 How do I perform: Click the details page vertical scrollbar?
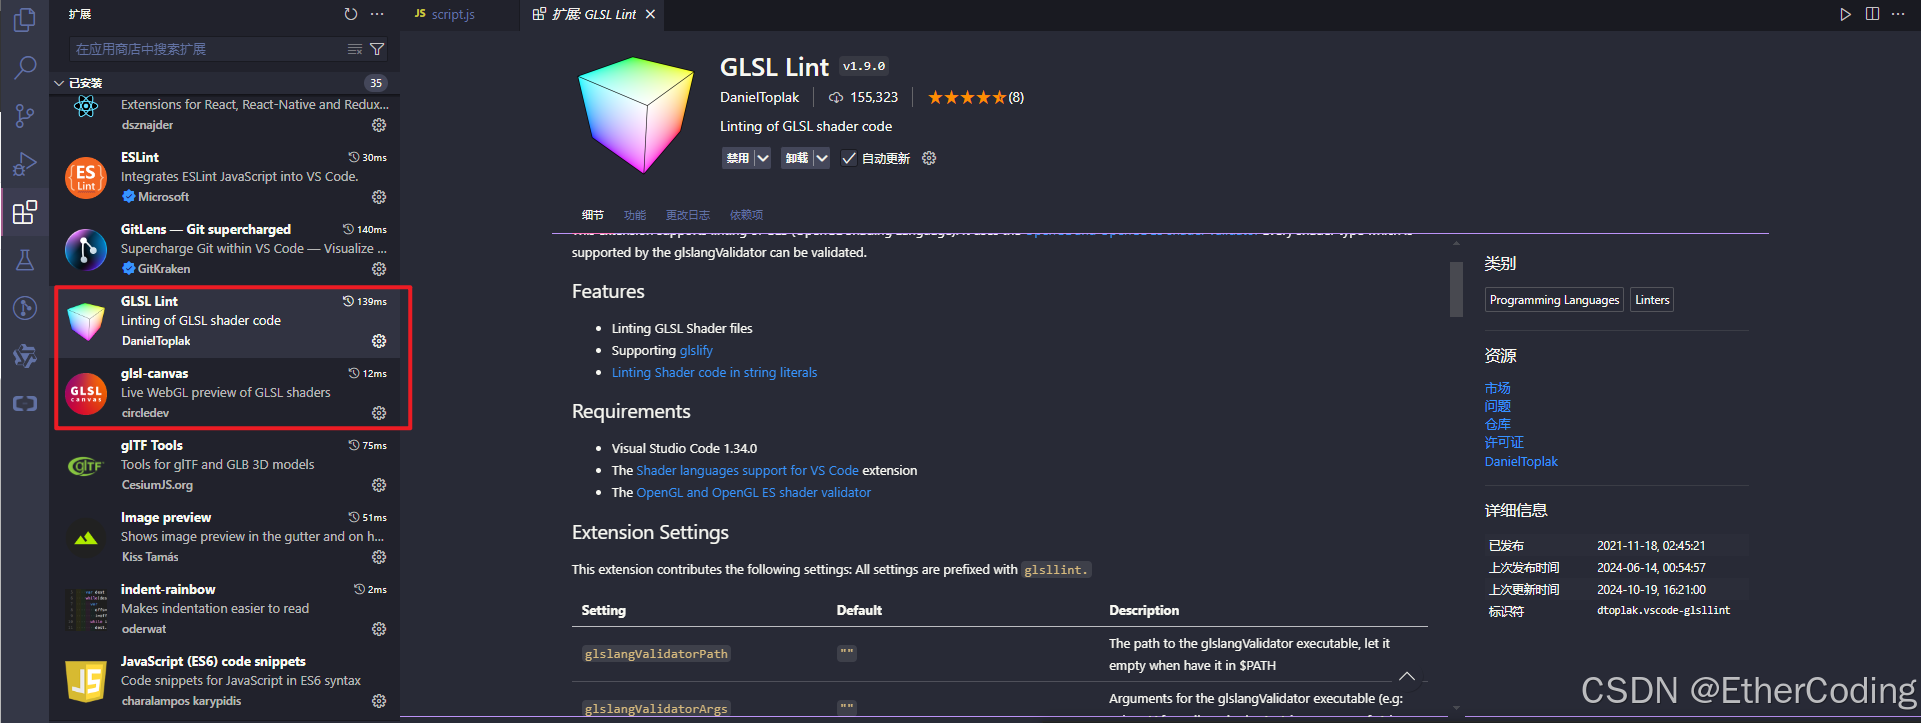click(1456, 289)
